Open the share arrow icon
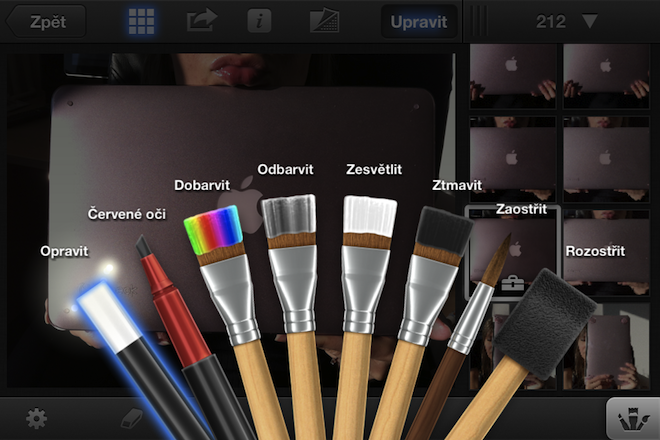The image size is (660, 440). pyautogui.click(x=202, y=21)
